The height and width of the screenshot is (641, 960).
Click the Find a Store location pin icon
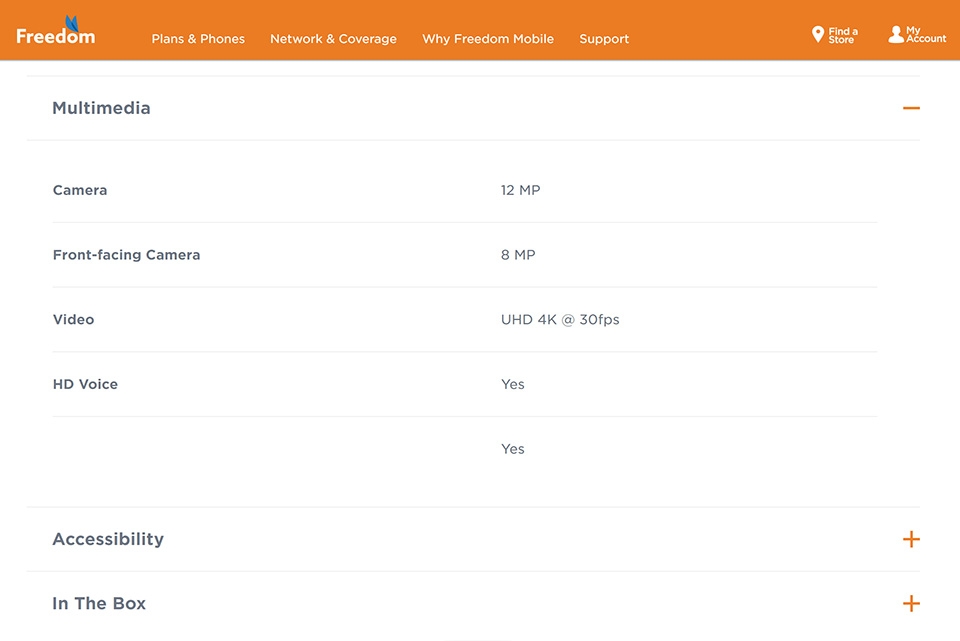coord(817,34)
